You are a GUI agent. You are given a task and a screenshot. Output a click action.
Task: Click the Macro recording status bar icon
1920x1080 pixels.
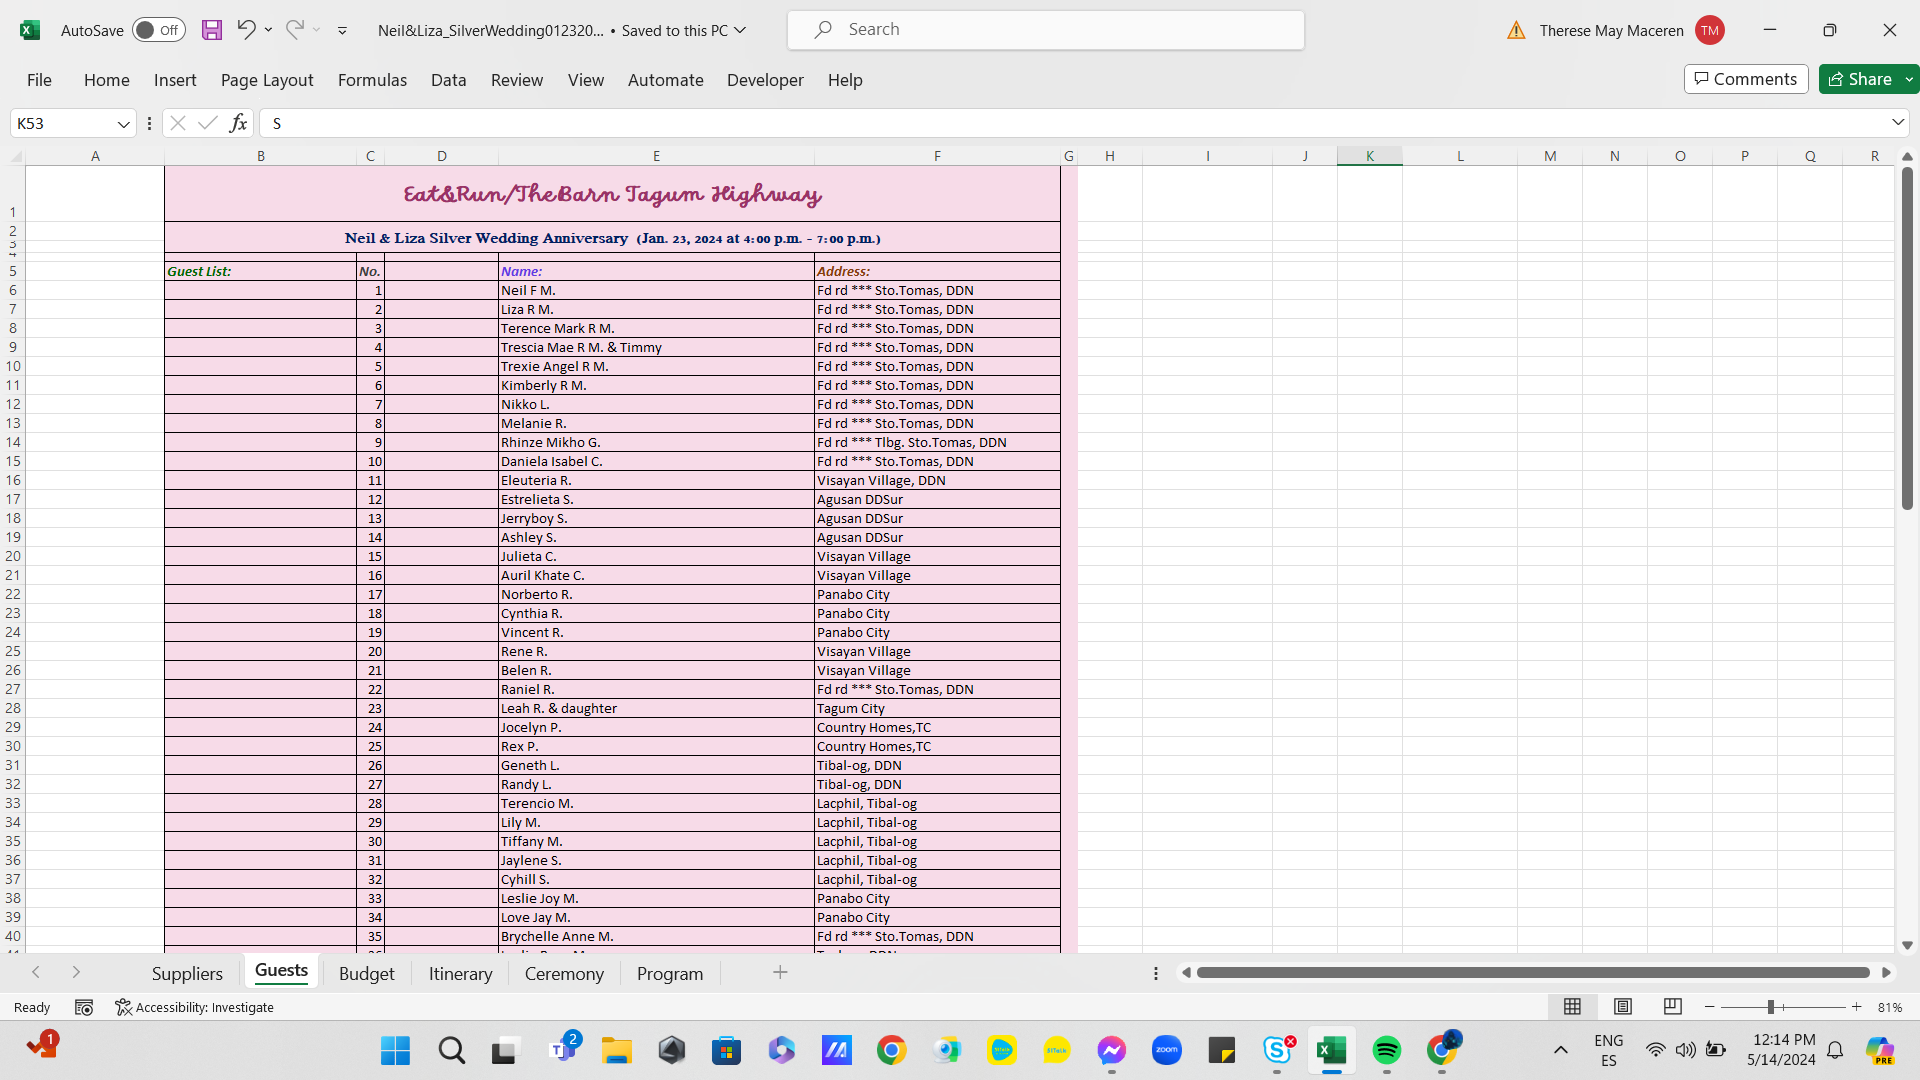point(84,1007)
